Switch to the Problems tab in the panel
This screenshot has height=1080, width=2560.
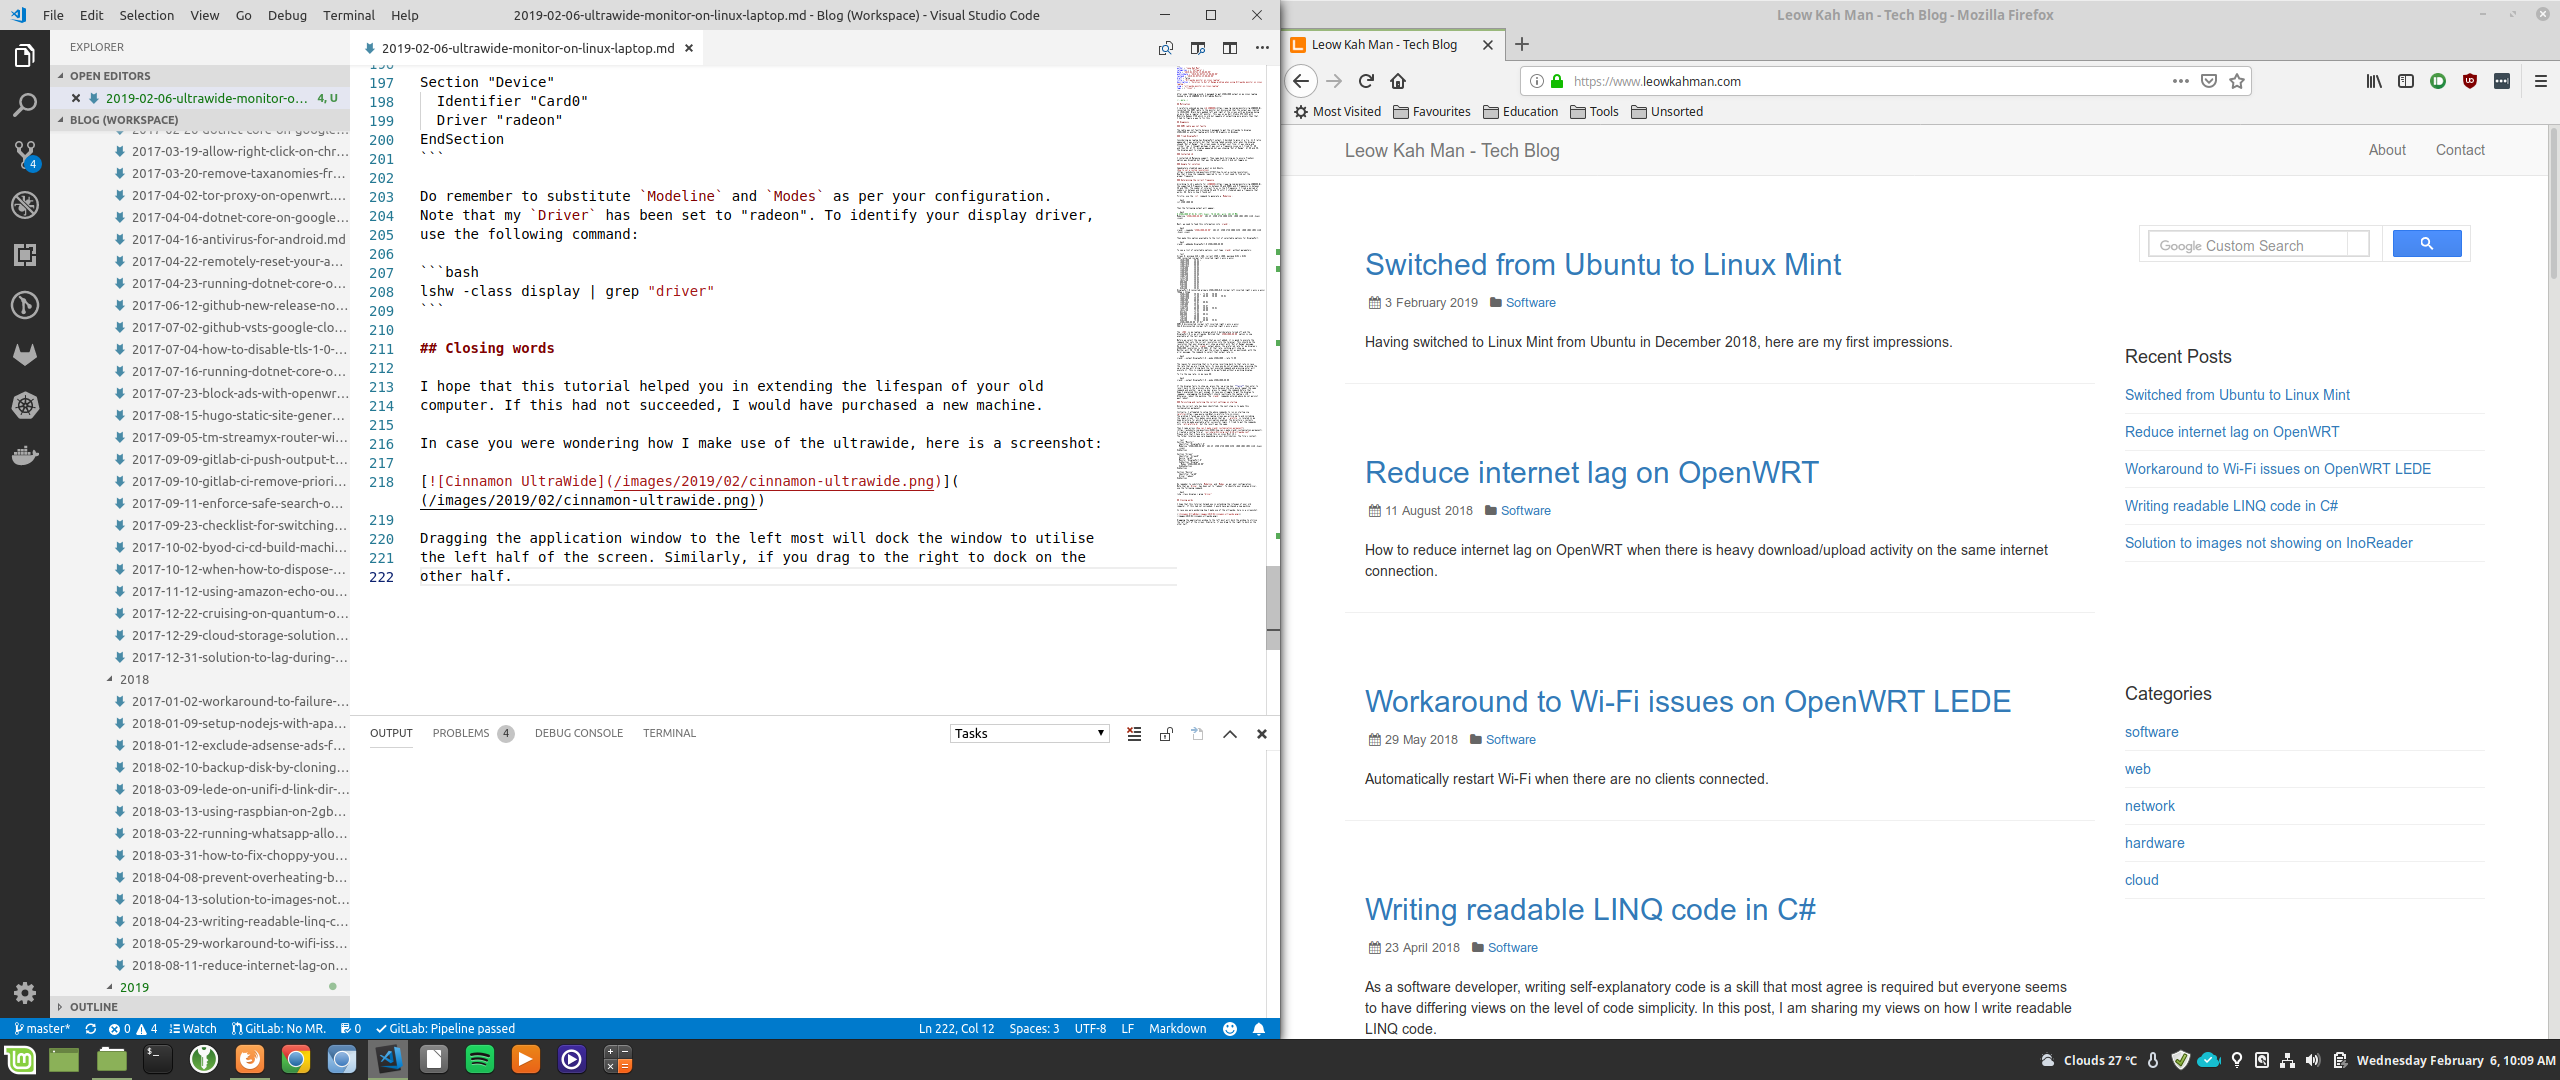tap(472, 733)
